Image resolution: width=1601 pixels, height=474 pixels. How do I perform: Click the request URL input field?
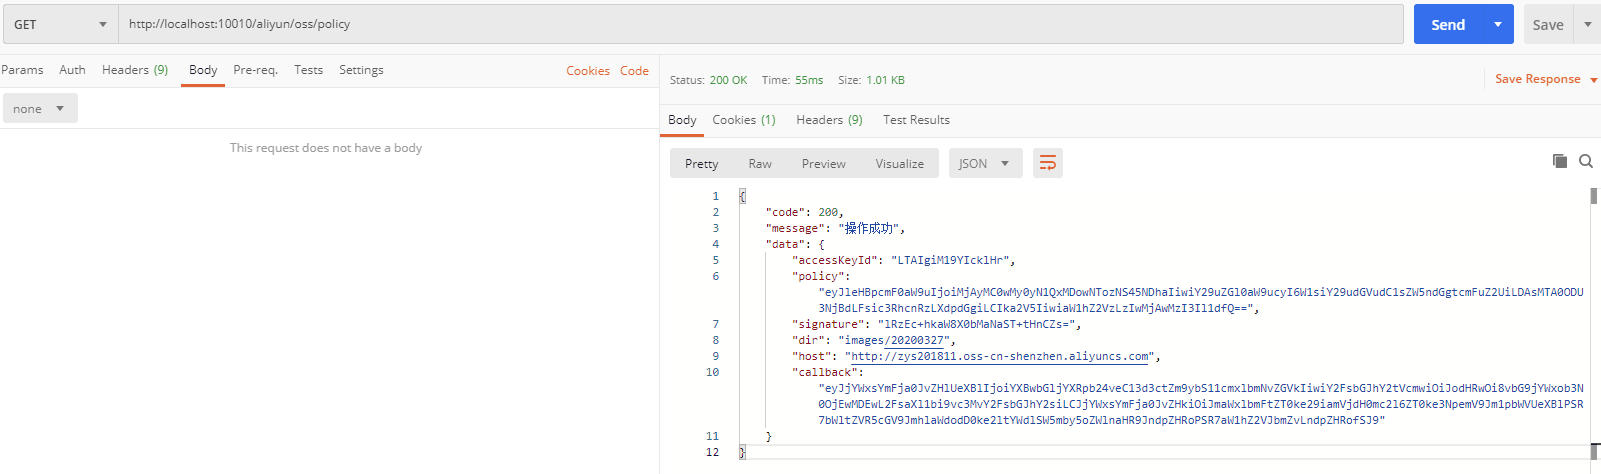click(760, 24)
